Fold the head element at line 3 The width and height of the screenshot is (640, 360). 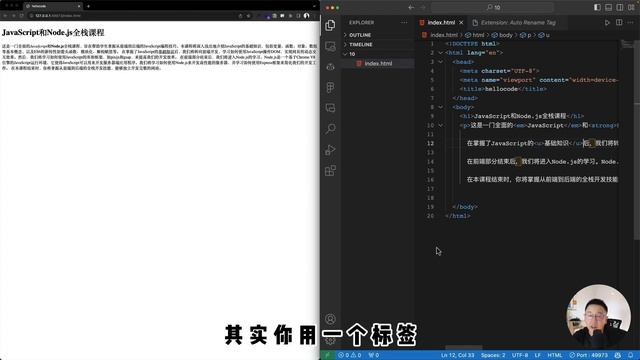coord(440,62)
